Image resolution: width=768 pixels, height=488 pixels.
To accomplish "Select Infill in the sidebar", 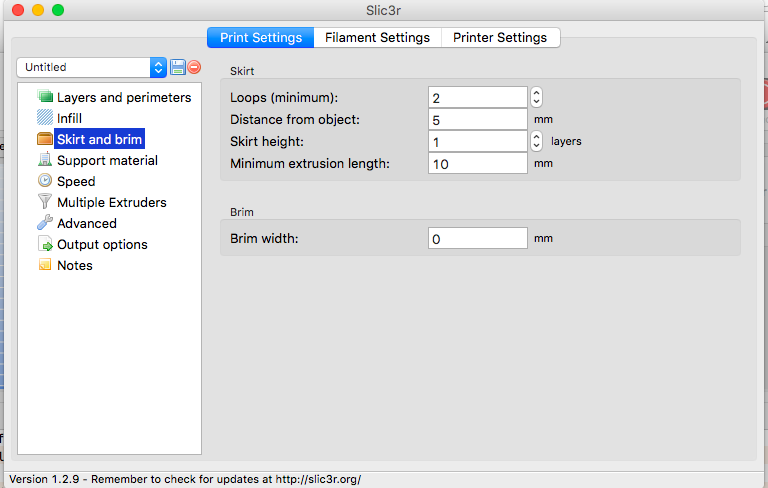I will point(69,118).
